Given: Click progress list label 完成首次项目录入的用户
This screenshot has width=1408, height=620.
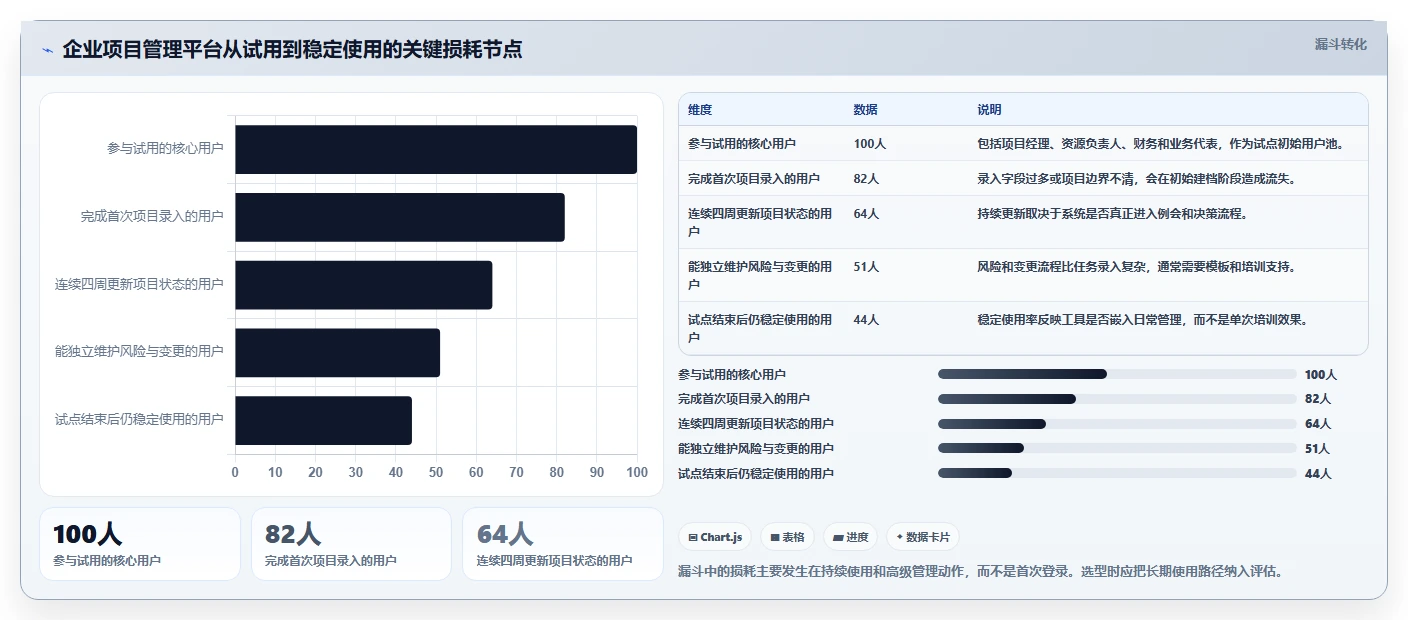Looking at the screenshot, I should (744, 399).
